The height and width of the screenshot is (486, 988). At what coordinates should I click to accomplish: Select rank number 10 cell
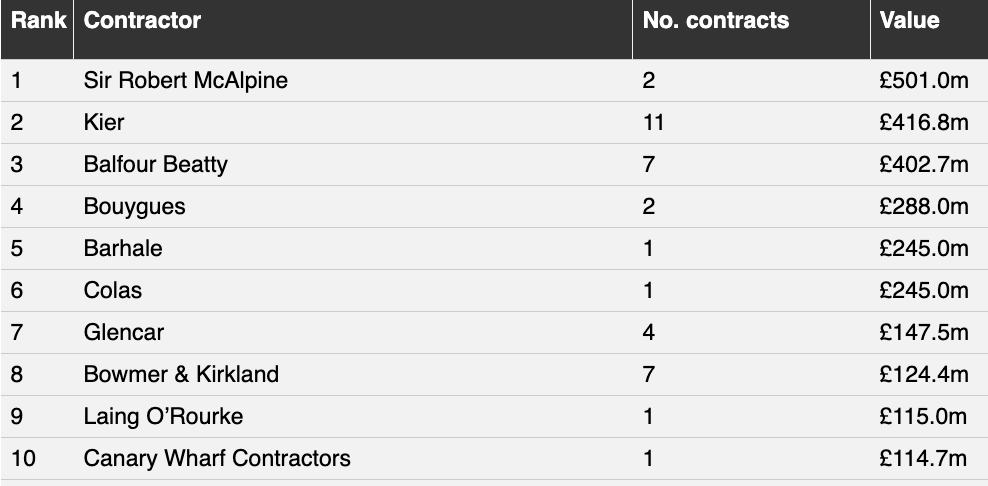[x=23, y=458]
